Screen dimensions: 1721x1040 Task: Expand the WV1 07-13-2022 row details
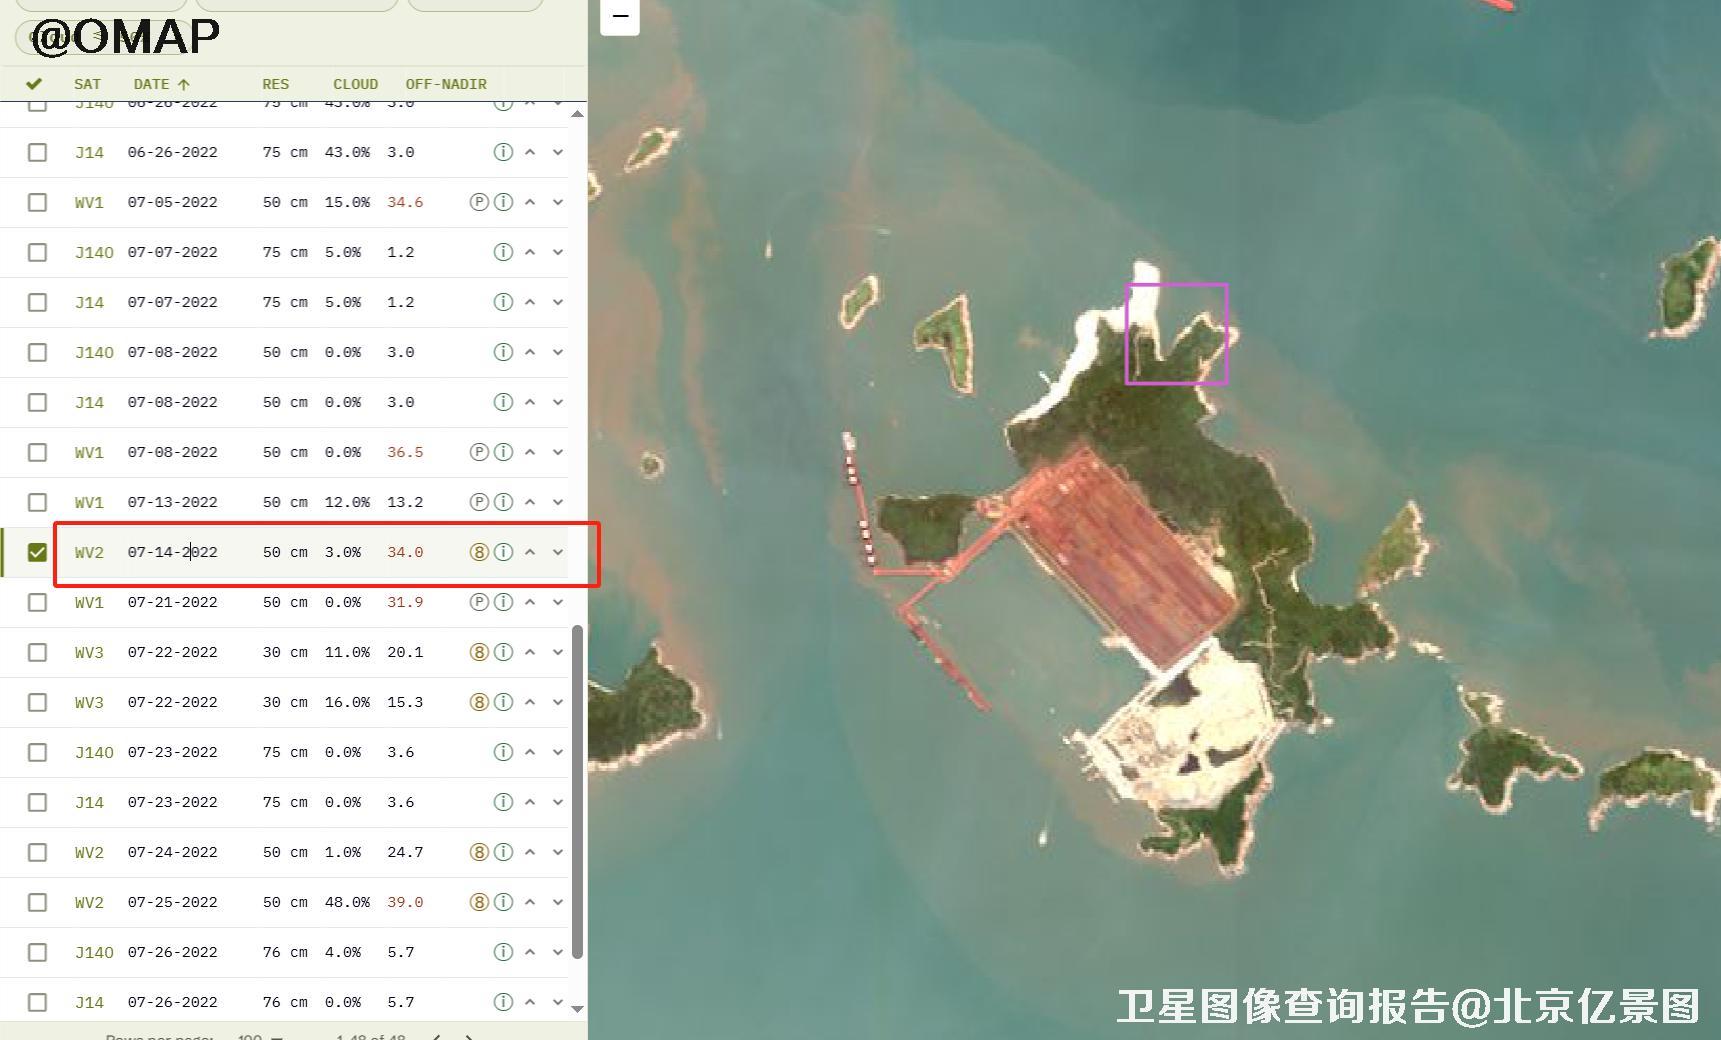point(558,502)
